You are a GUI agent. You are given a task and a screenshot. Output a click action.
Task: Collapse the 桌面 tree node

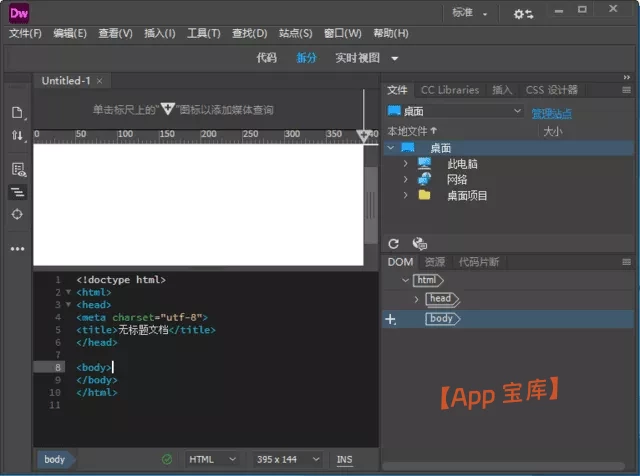pyautogui.click(x=391, y=148)
